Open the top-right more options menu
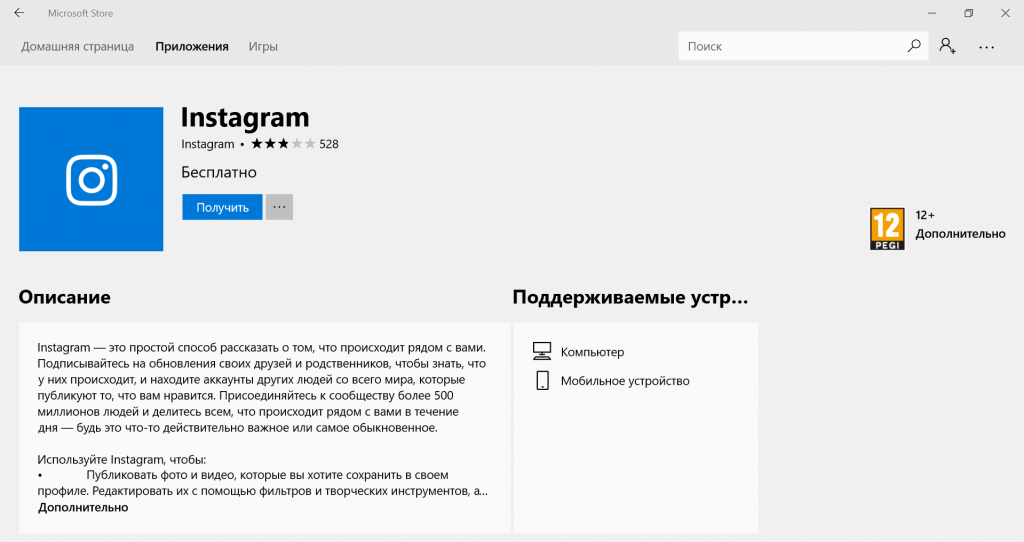The height and width of the screenshot is (542, 1024). [987, 47]
